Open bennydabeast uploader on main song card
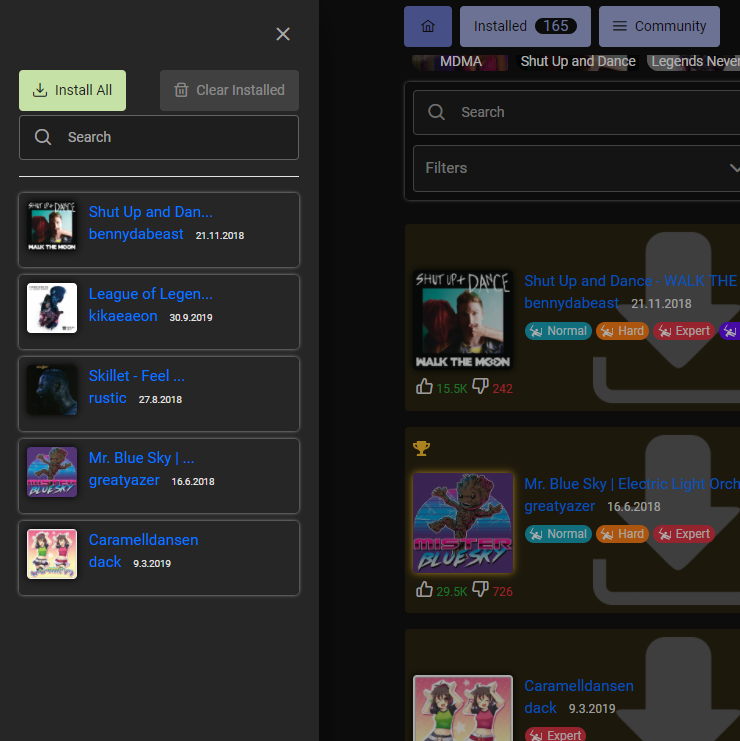 point(571,303)
